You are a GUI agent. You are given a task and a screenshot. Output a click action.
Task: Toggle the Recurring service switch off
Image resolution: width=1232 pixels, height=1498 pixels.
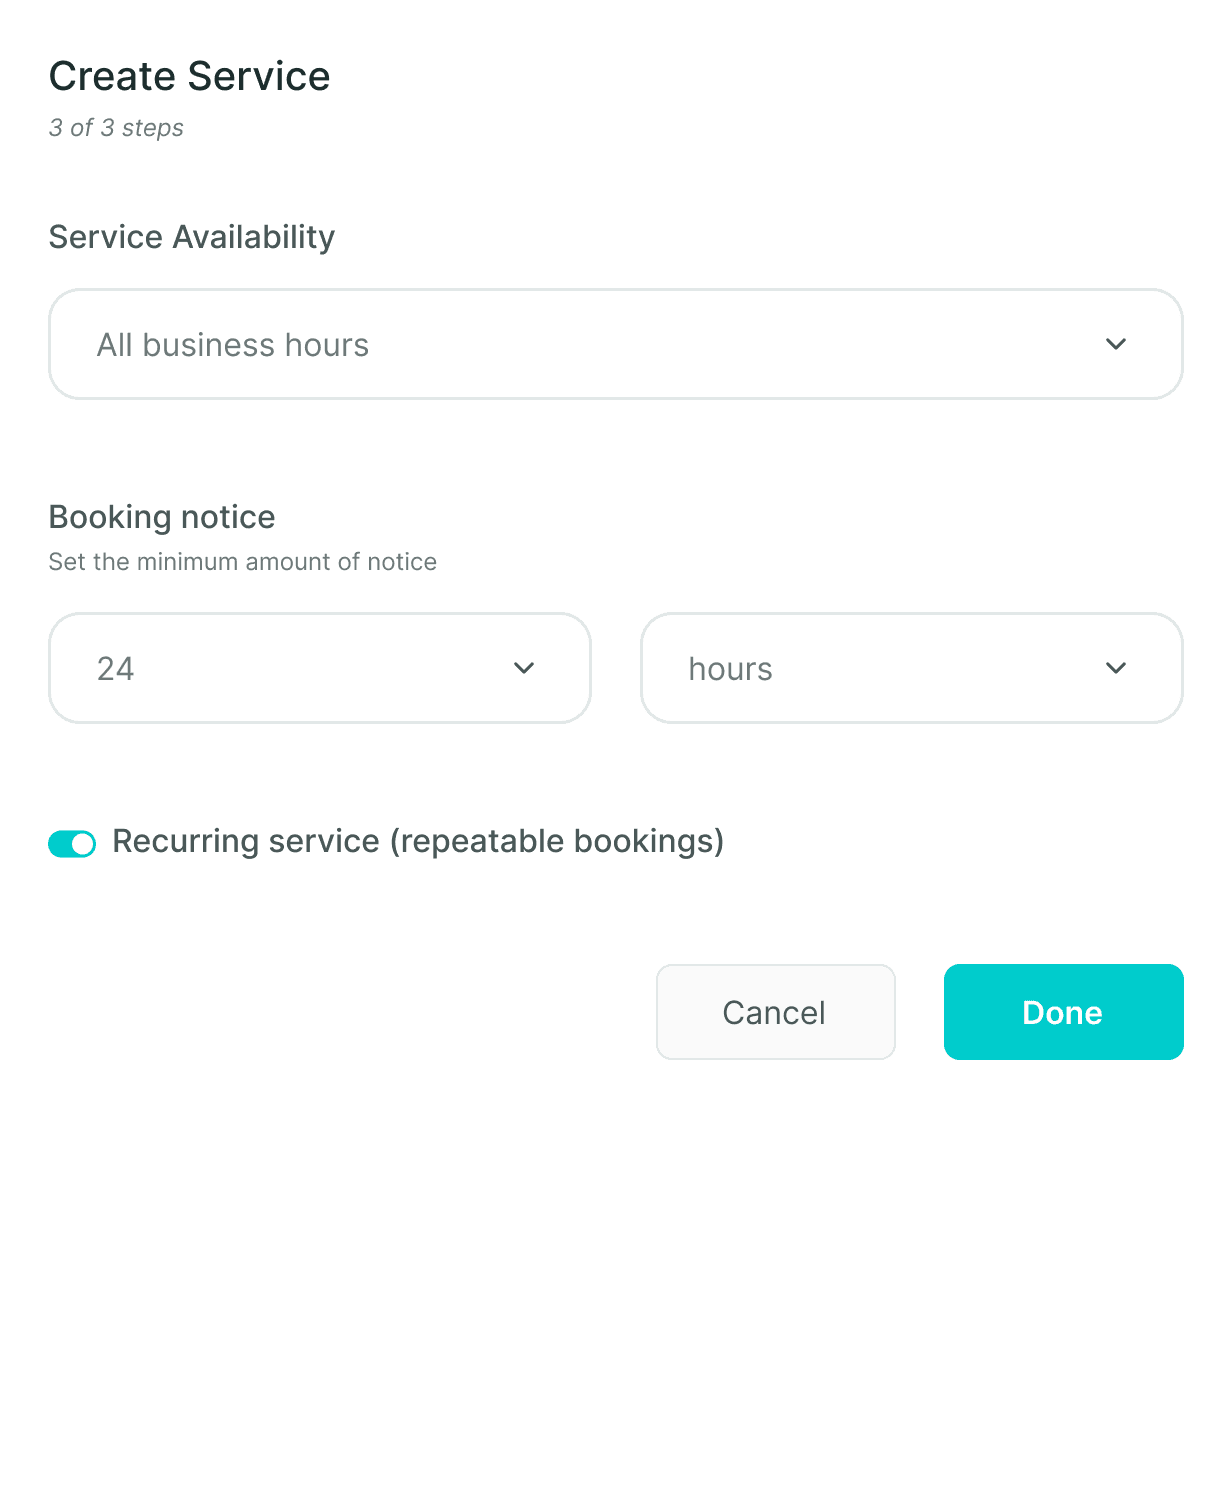tap(72, 844)
